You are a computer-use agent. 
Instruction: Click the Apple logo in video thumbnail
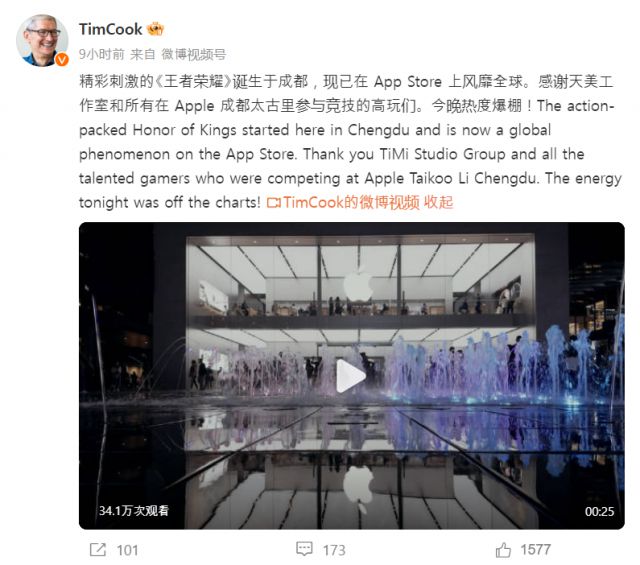(358, 284)
